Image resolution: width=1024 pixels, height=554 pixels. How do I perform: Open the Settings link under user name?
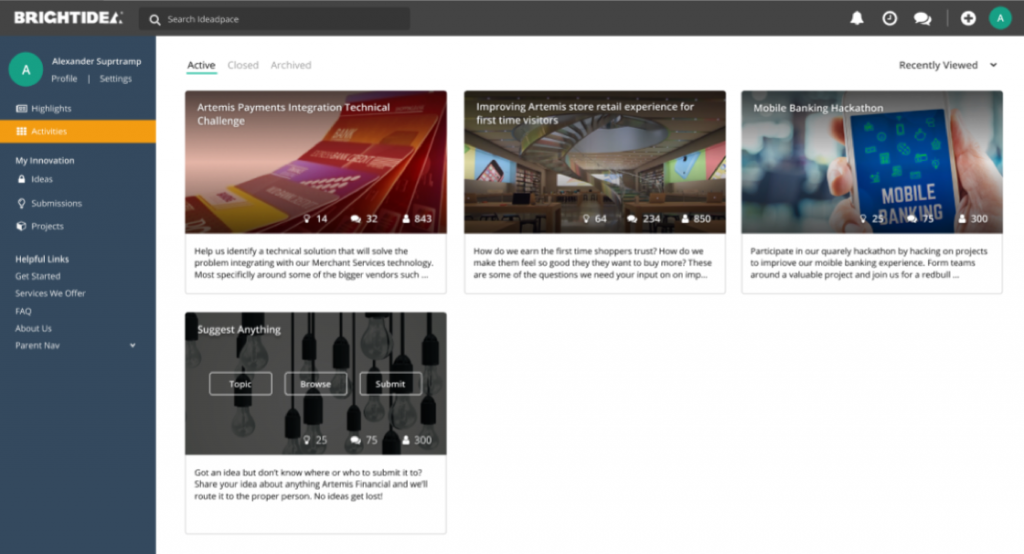(x=115, y=79)
